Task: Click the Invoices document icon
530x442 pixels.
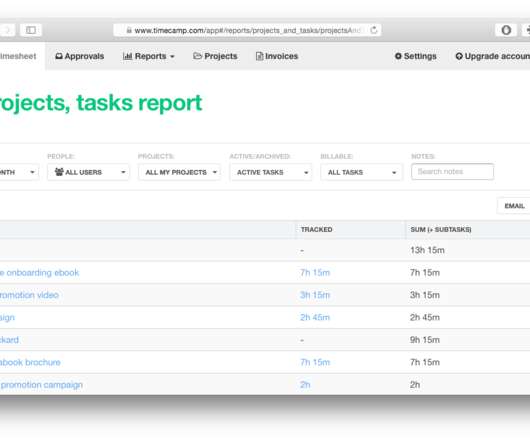Action: [259, 56]
